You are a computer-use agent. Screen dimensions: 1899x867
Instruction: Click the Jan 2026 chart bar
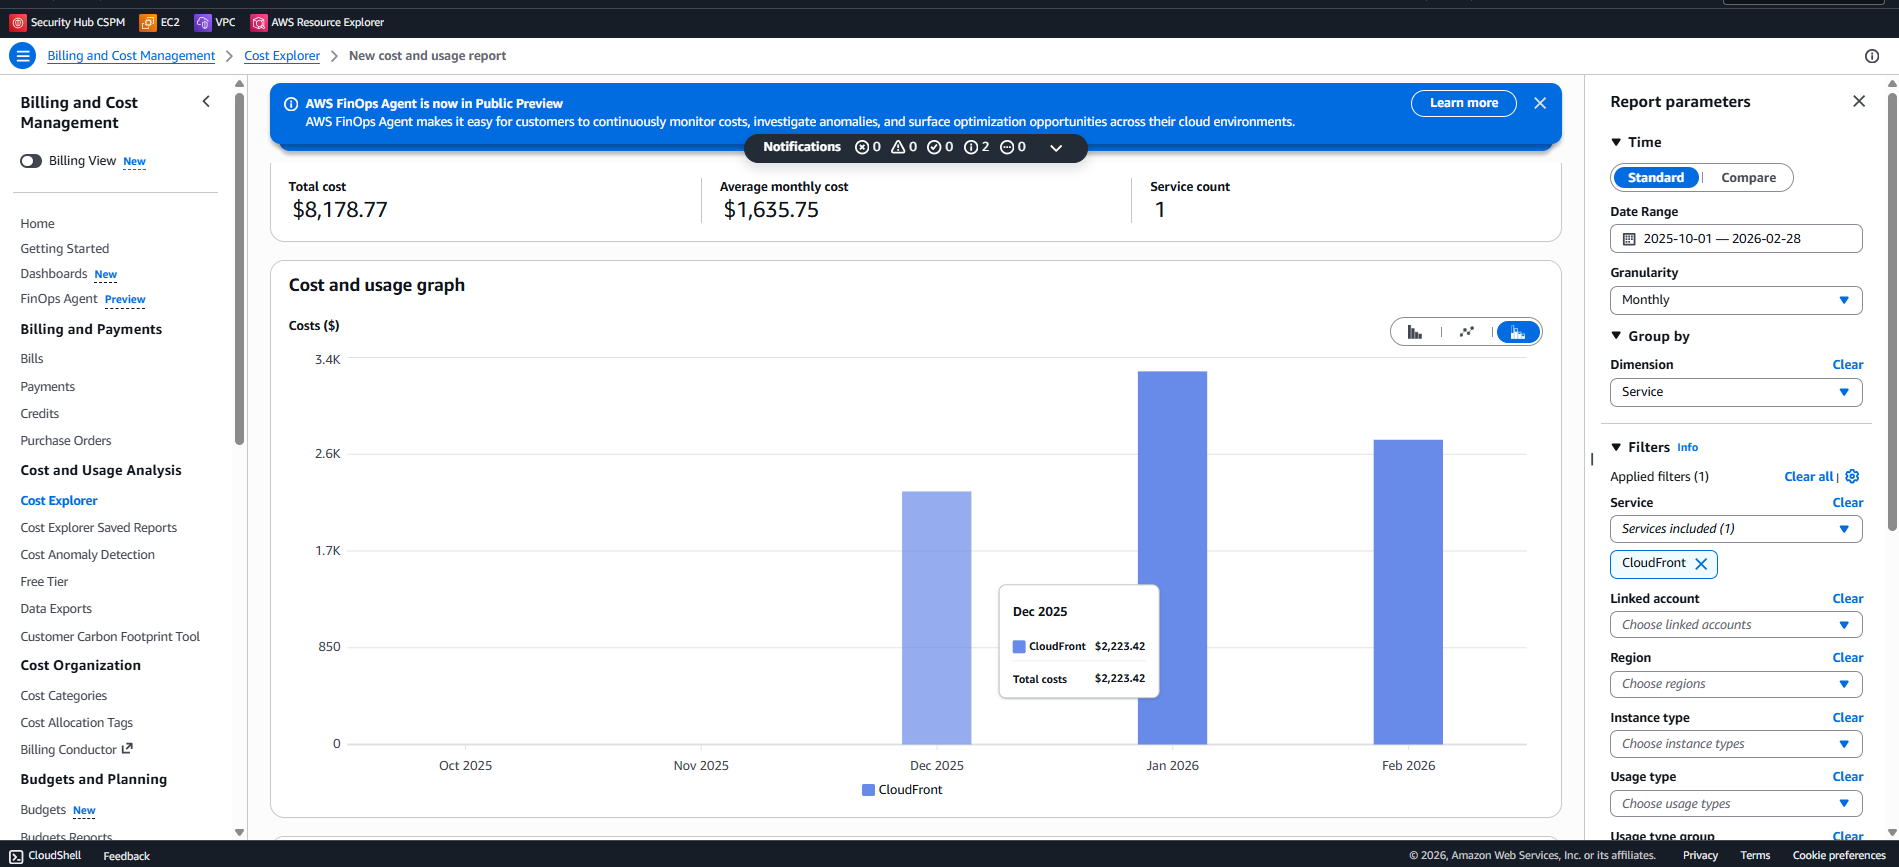tap(1172, 558)
